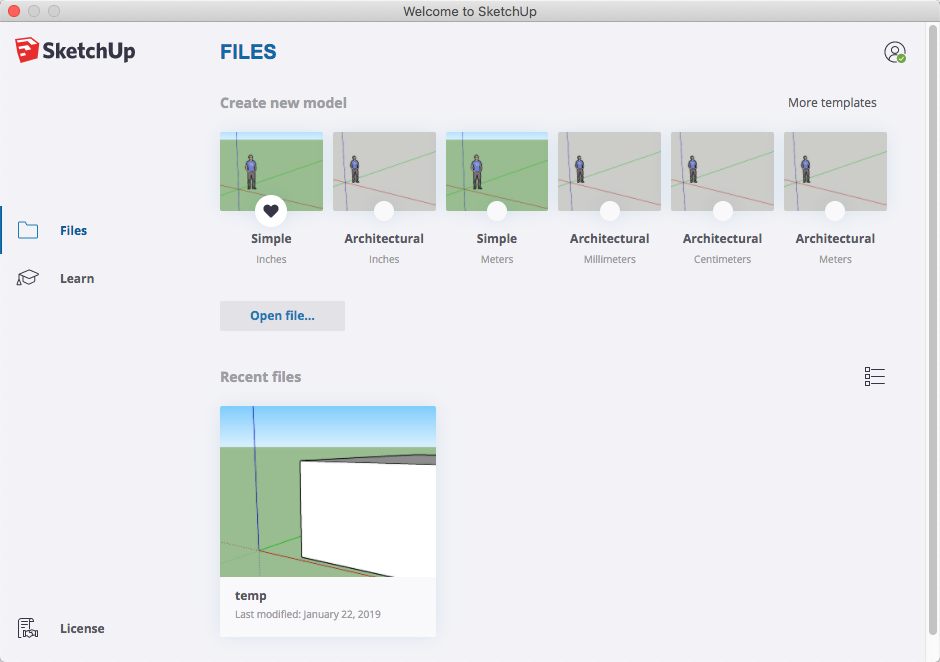
Task: Favorite the Architectural Inches template
Action: click(384, 210)
